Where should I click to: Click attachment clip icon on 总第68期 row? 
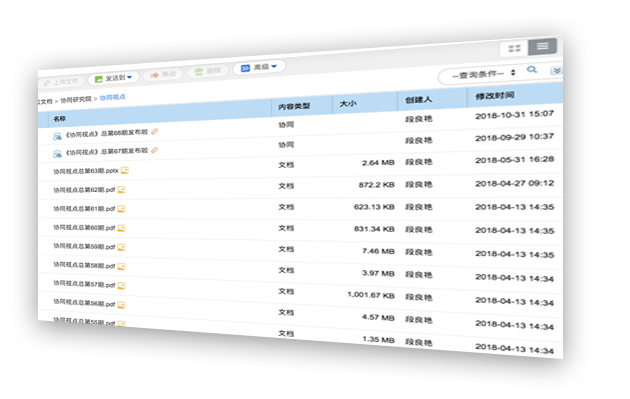(x=154, y=131)
